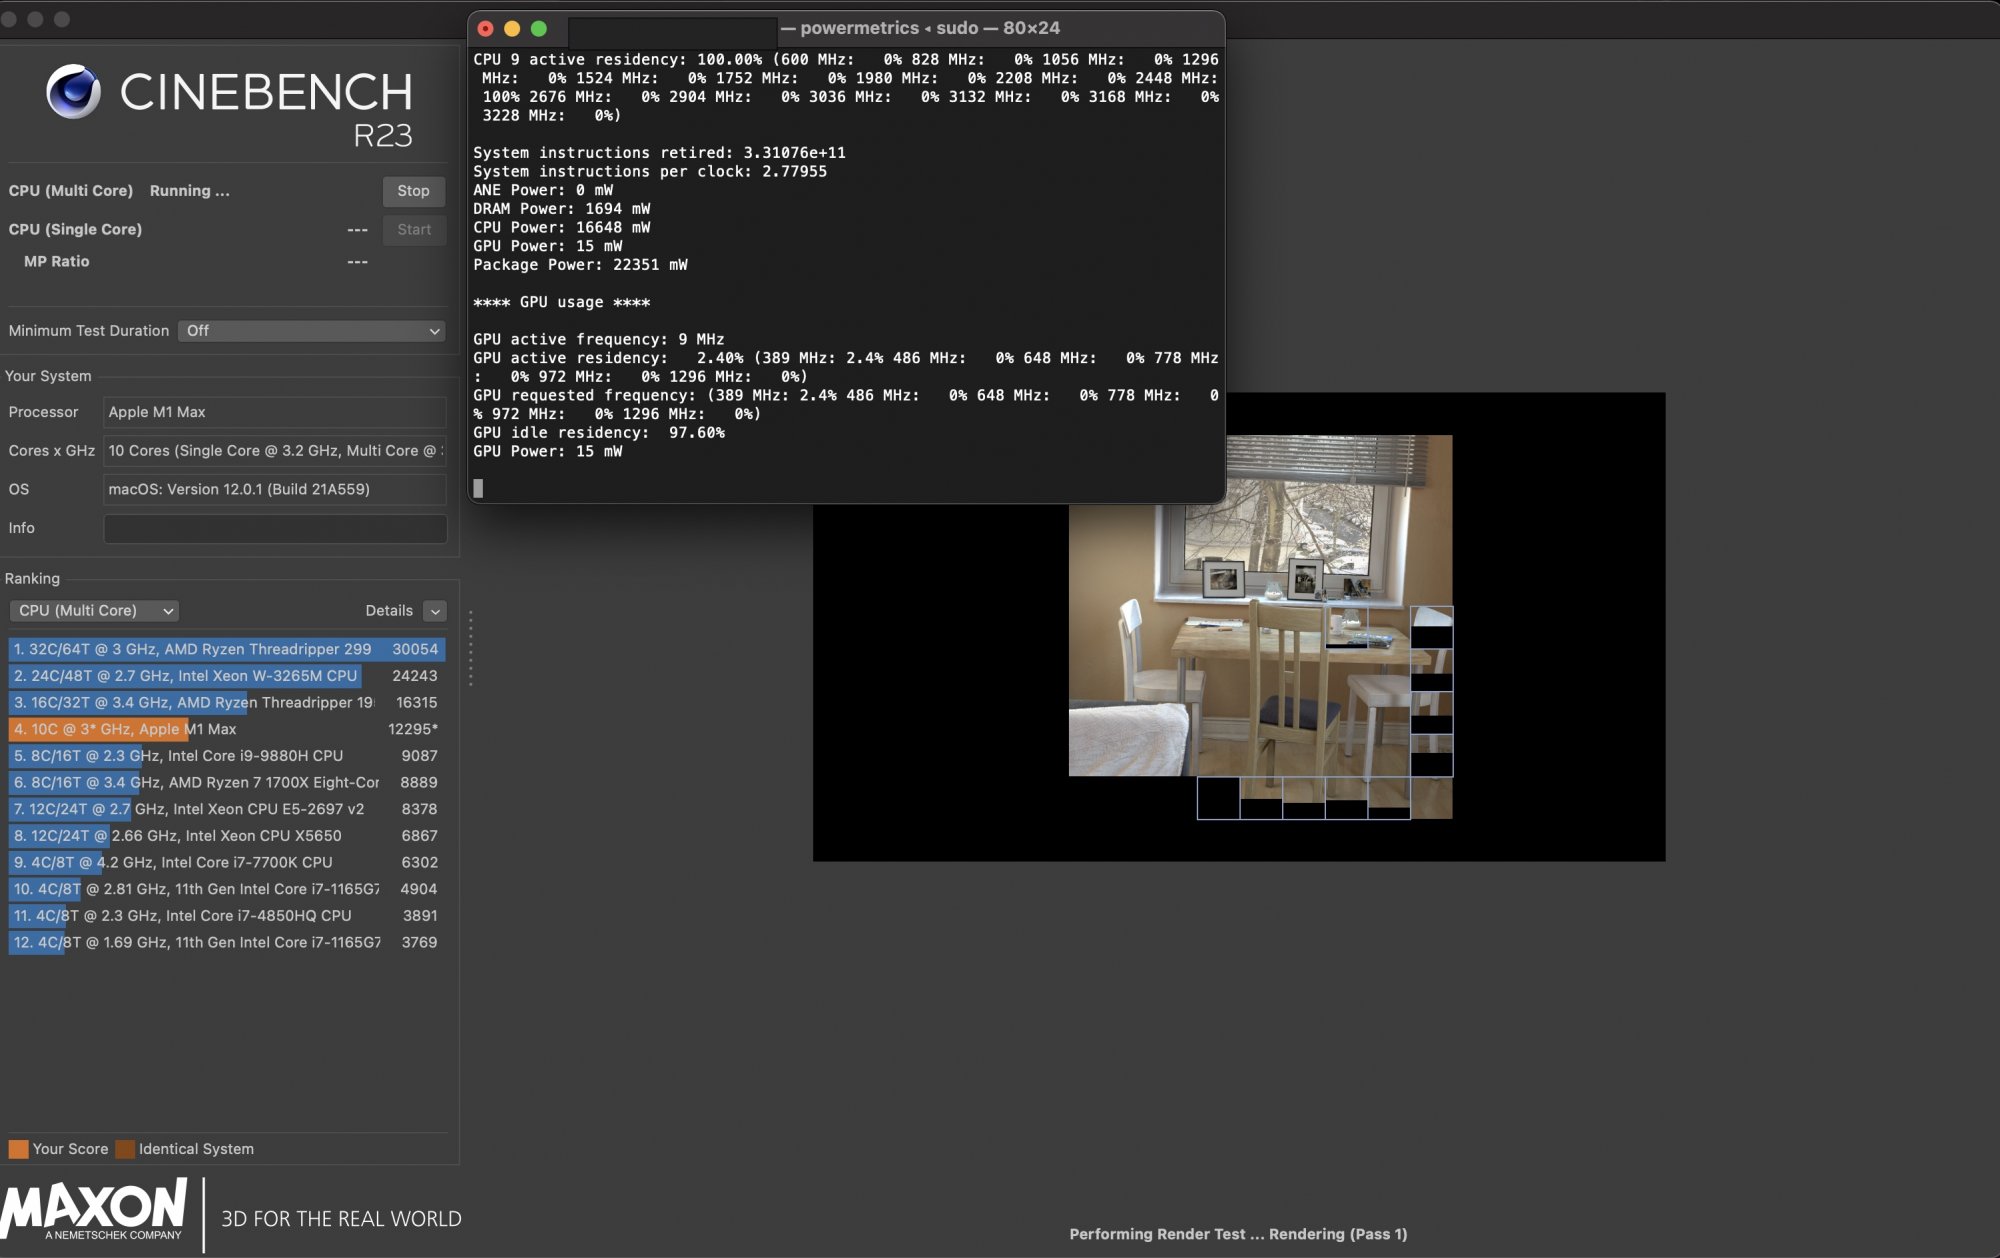Expand the ranking Details dropdown arrow
Viewport: 2000px width, 1258px height.
[435, 611]
